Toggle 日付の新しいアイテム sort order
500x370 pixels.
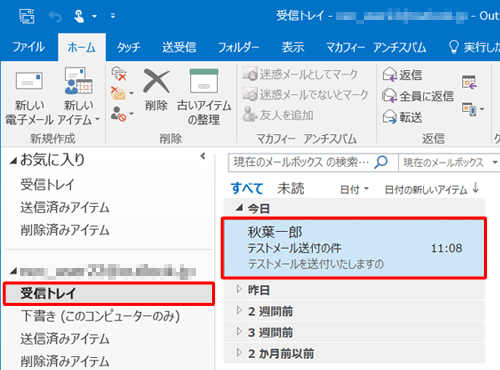(432, 189)
